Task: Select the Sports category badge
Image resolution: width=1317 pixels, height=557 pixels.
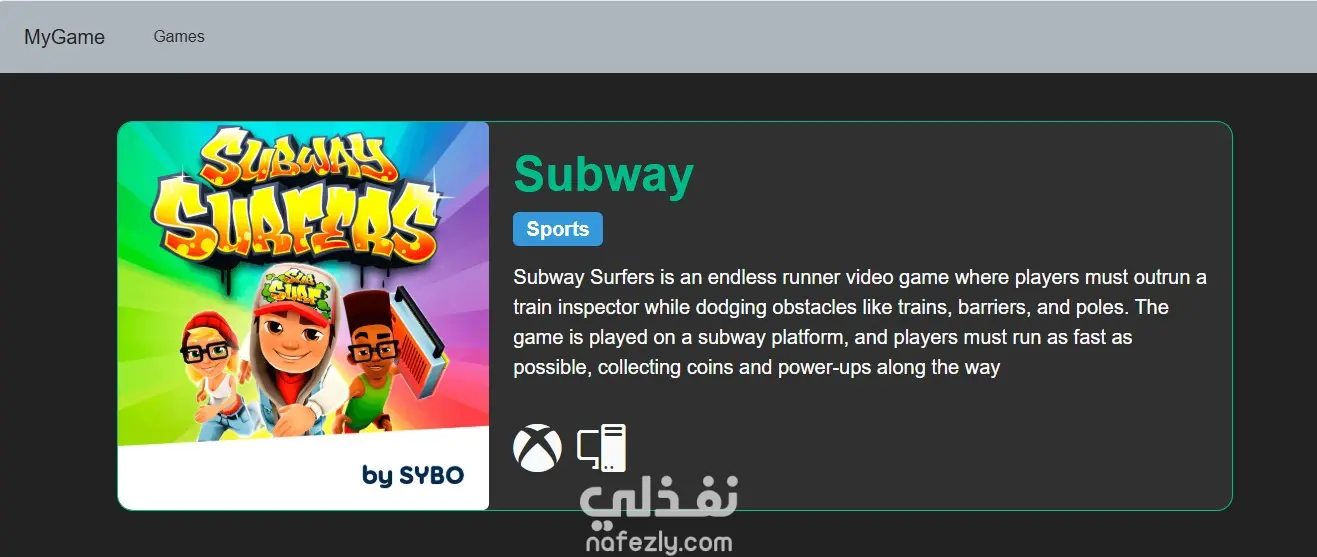Action: click(558, 229)
